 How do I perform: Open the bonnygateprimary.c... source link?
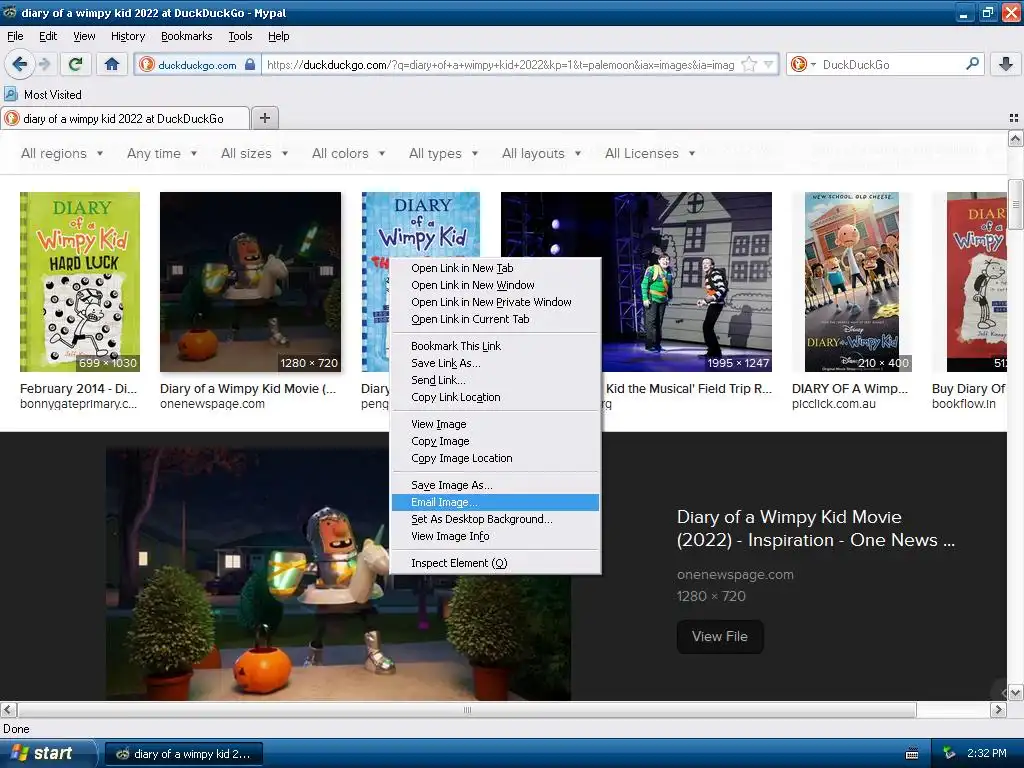coord(78,404)
